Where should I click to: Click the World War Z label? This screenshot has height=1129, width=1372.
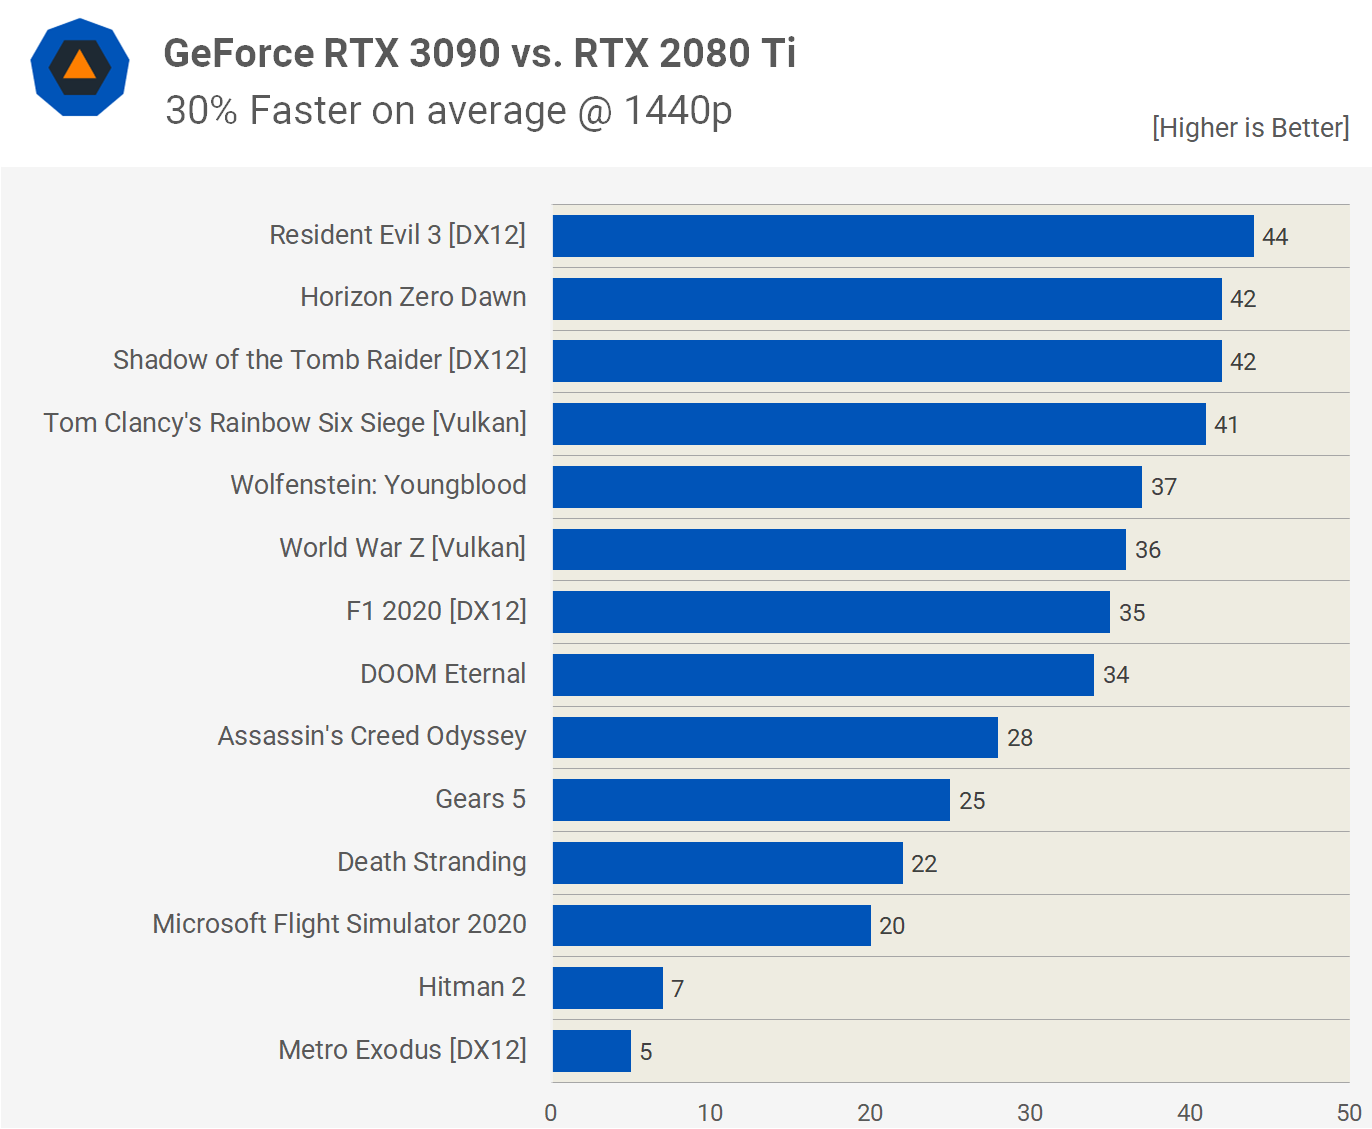tap(402, 548)
